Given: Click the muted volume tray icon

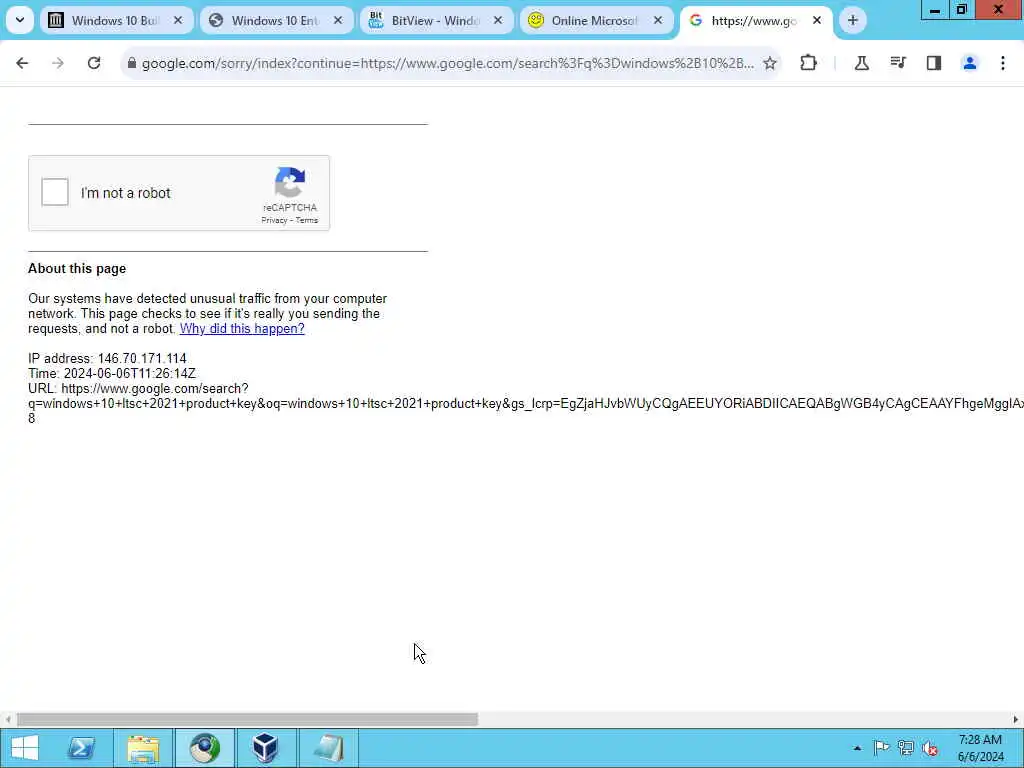Looking at the screenshot, I should point(930,748).
